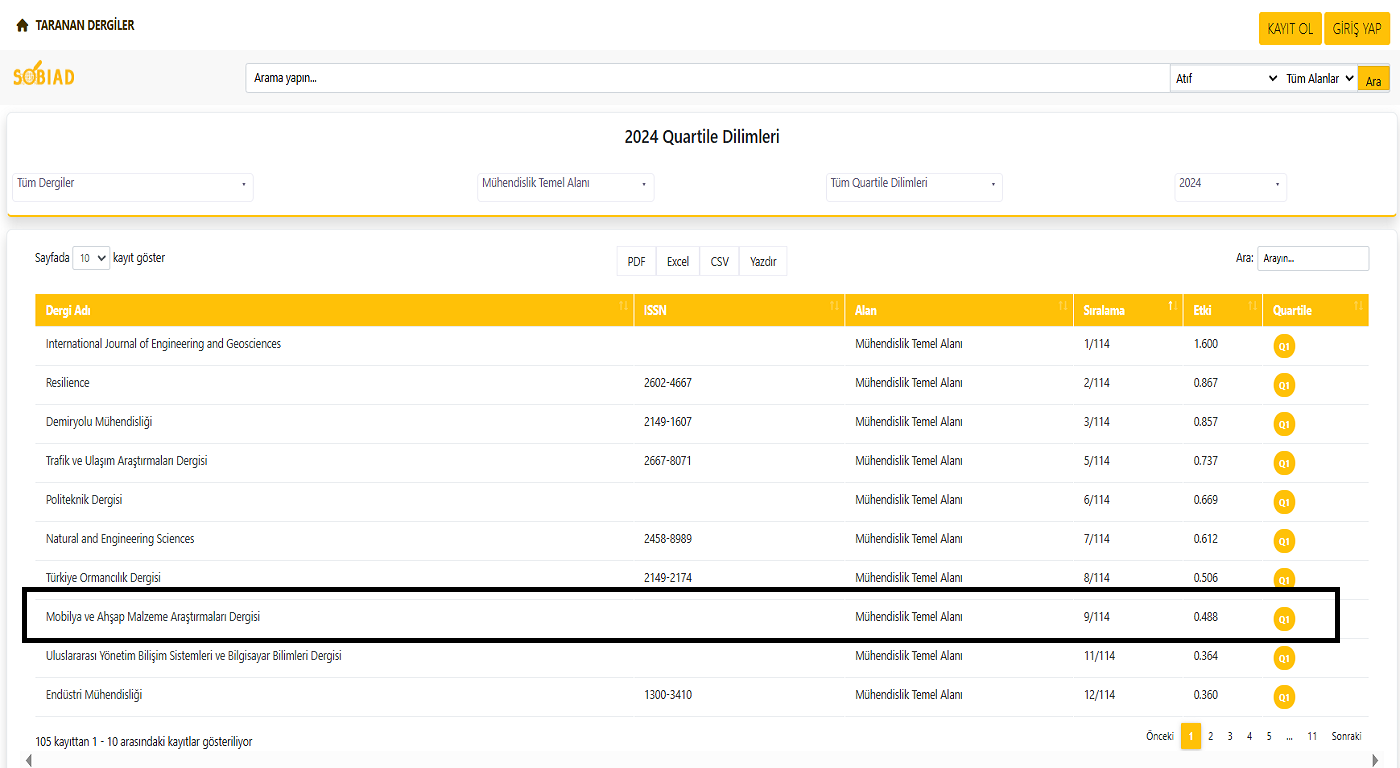Go to pagination page 4

(x=1249, y=736)
